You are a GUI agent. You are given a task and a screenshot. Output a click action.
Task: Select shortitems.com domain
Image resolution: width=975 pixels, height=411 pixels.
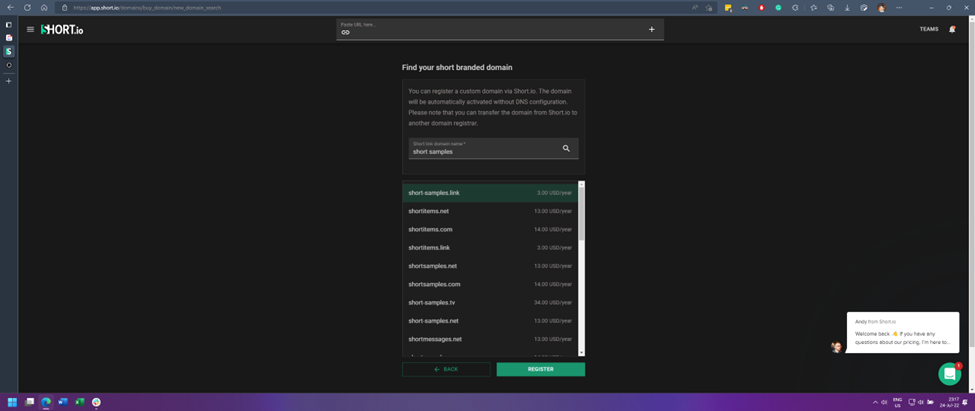490,229
